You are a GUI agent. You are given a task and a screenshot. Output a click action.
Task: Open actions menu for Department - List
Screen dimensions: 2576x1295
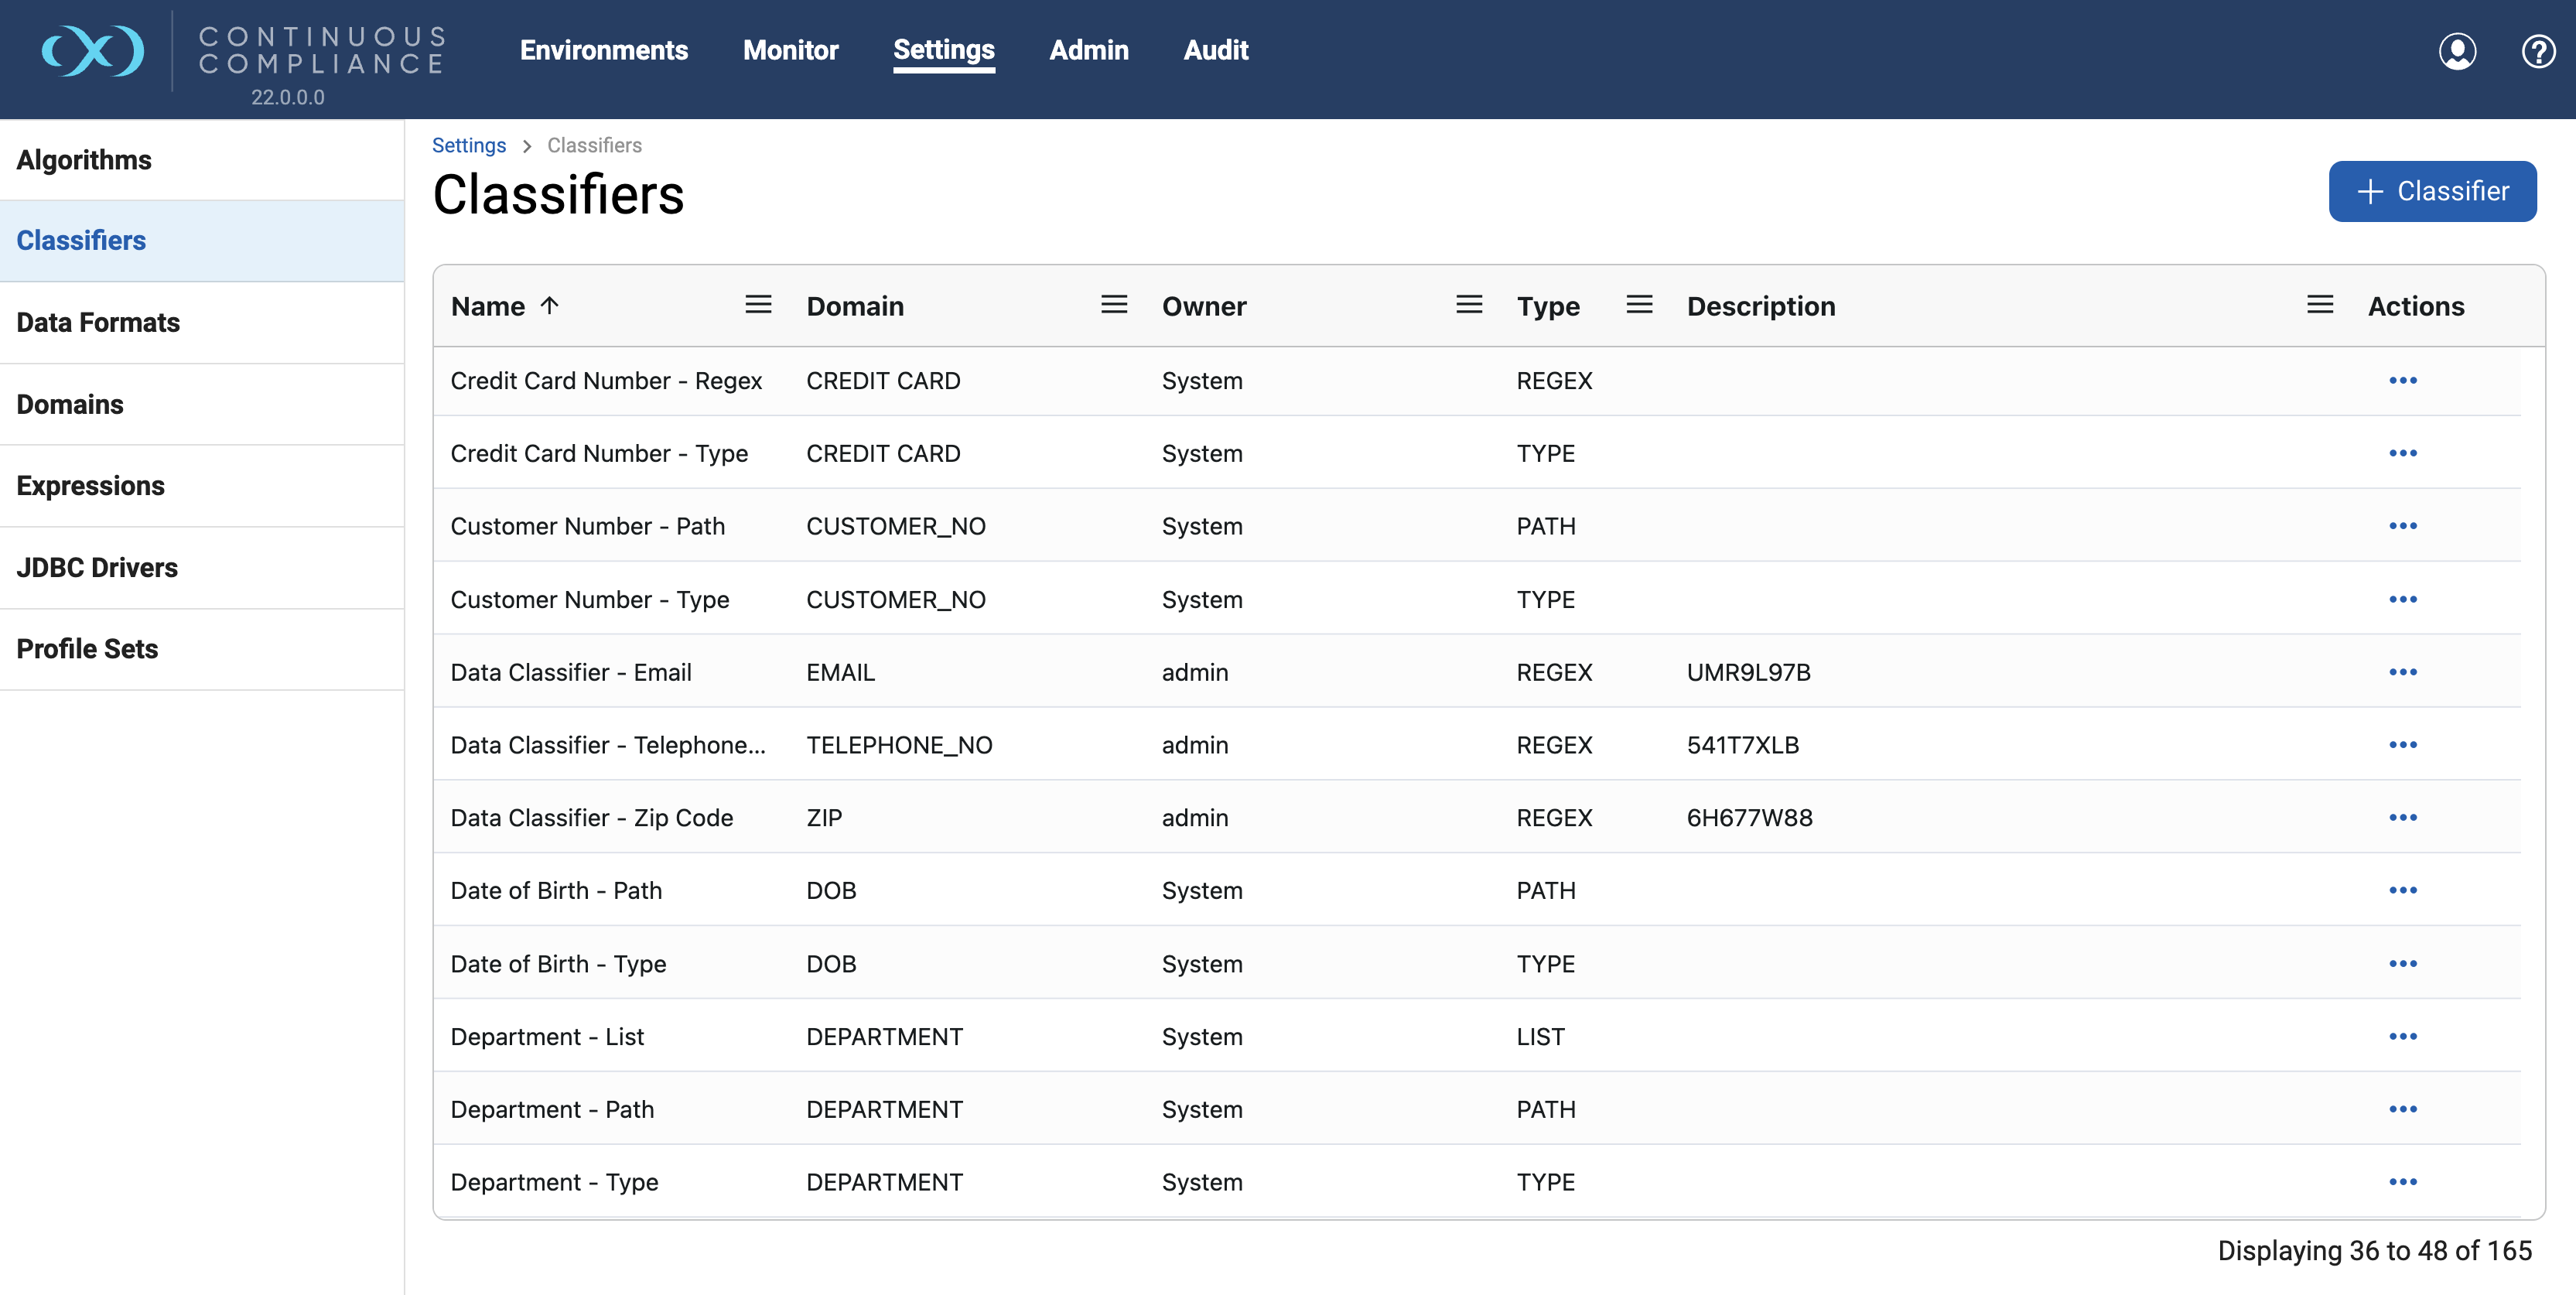click(2404, 1036)
